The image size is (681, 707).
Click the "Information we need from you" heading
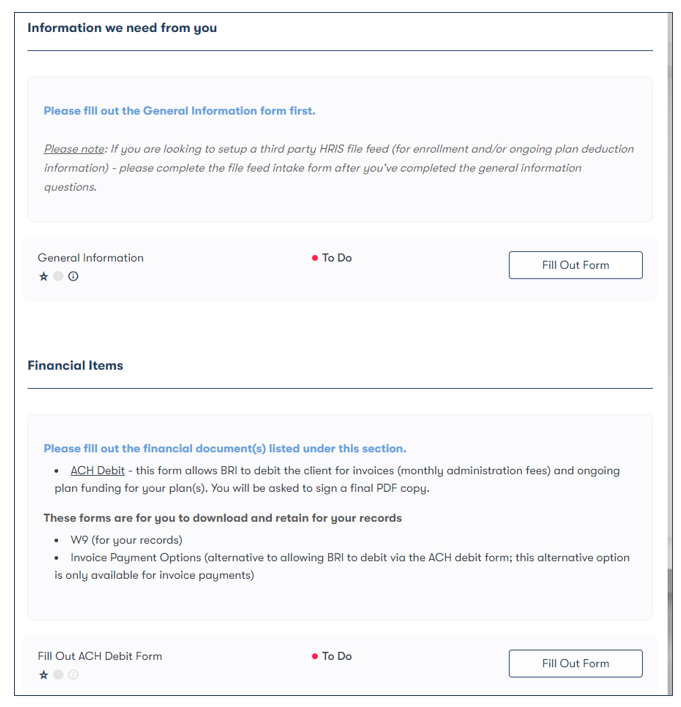pos(122,28)
